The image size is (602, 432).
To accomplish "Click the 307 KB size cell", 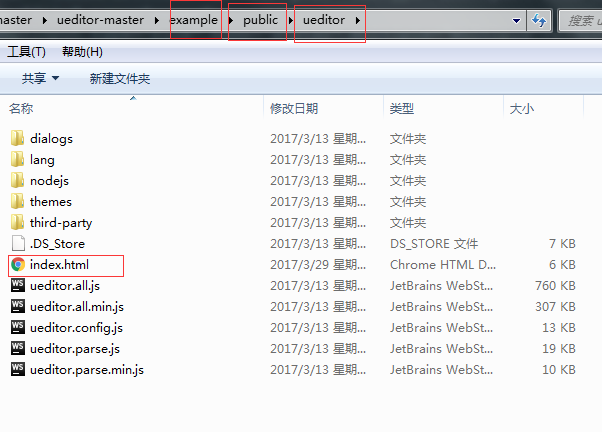I will tap(555, 307).
